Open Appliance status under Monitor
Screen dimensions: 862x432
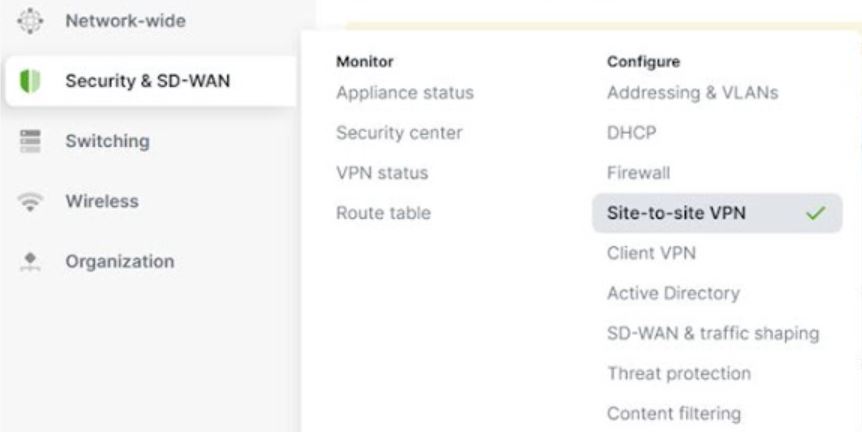(x=405, y=93)
